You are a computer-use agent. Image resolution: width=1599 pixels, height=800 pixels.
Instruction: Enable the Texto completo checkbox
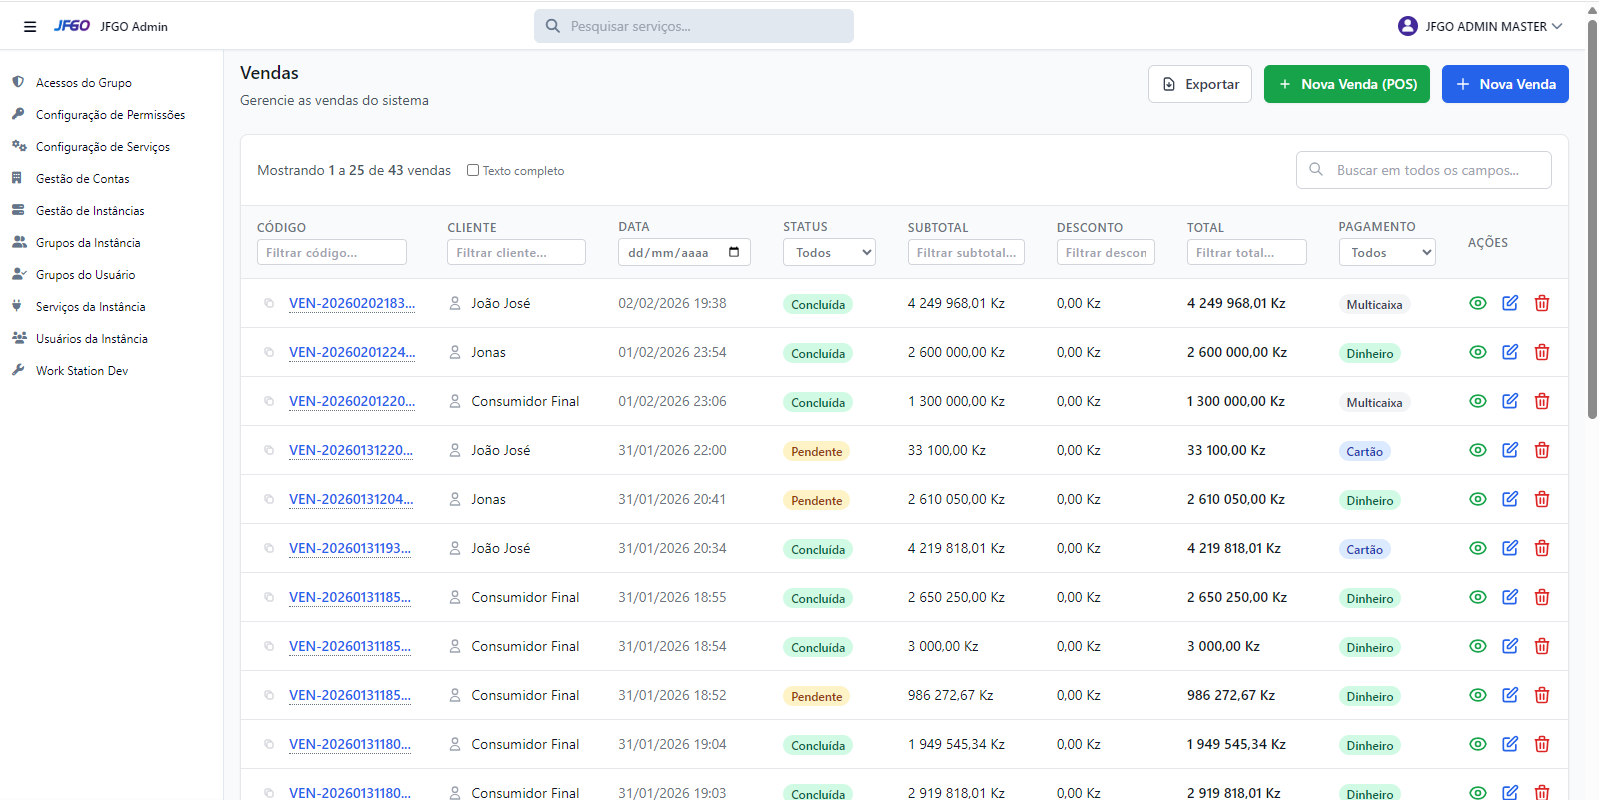(x=473, y=170)
